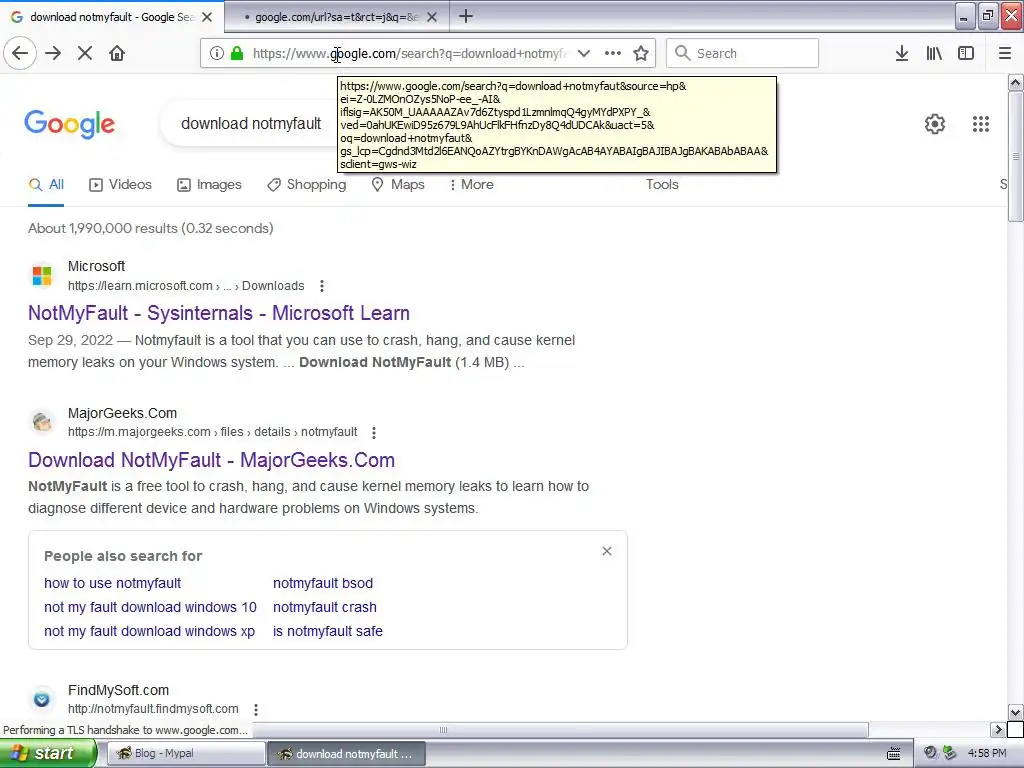The image size is (1024, 768).
Task: Open the browser home page
Action: (117, 53)
